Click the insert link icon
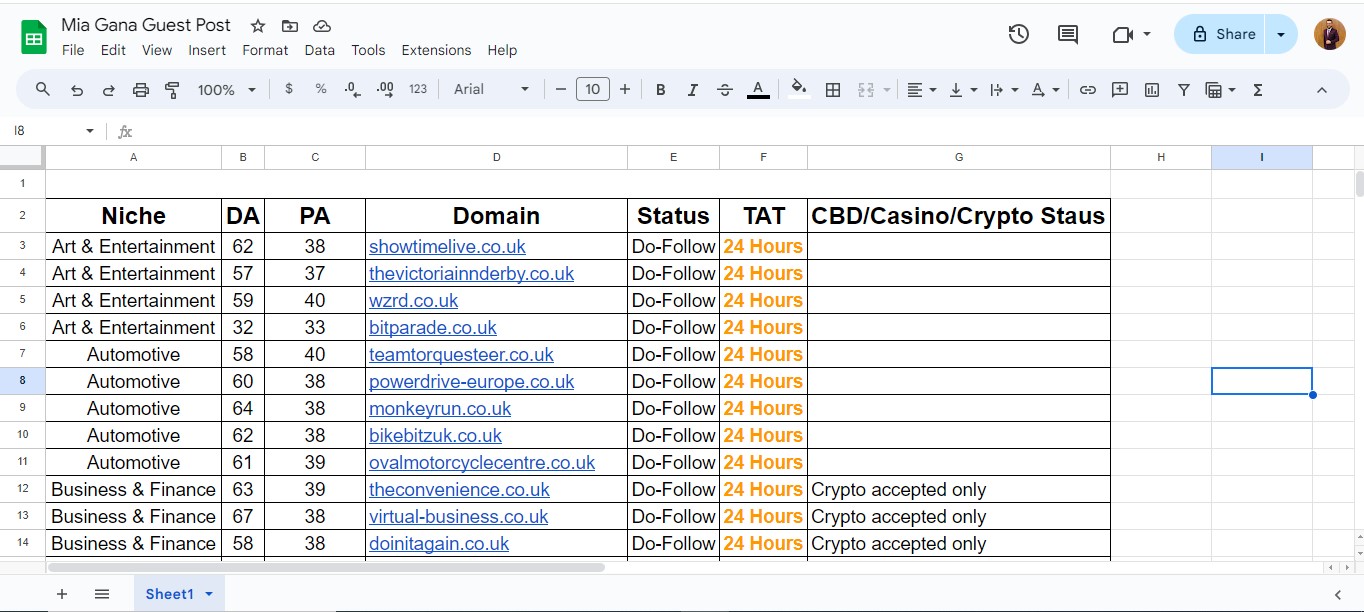Viewport: 1364px width, 612px height. coord(1088,90)
